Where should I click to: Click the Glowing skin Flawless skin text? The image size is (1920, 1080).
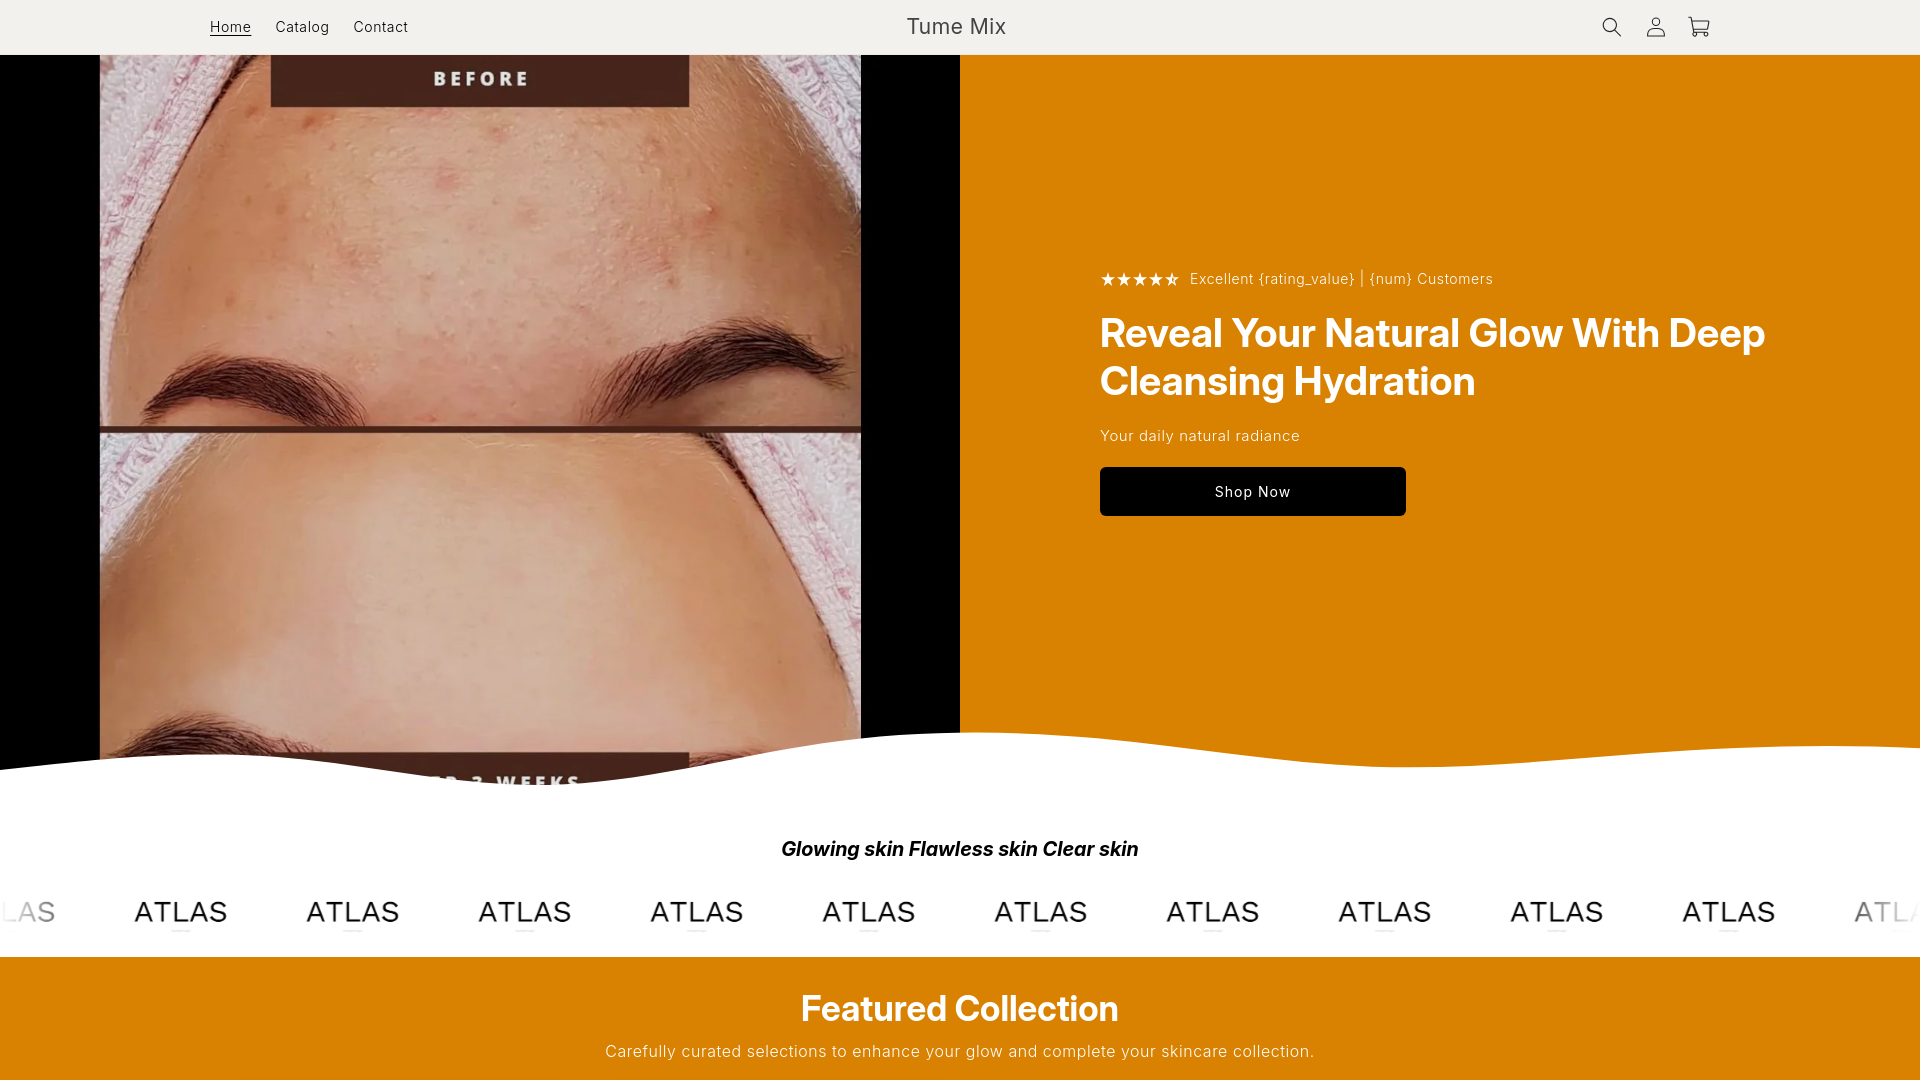[960, 849]
